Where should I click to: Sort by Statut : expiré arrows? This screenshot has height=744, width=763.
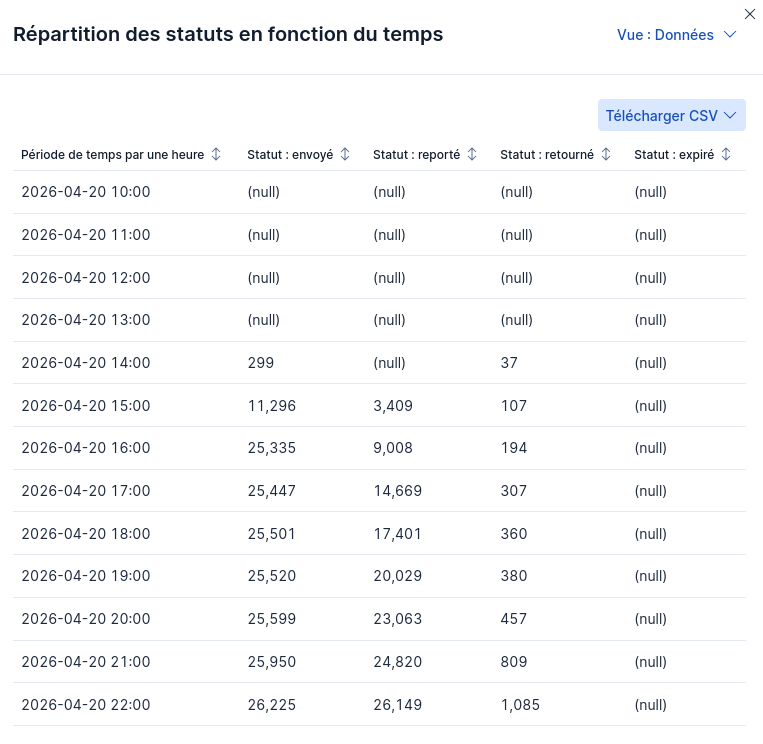tap(726, 155)
